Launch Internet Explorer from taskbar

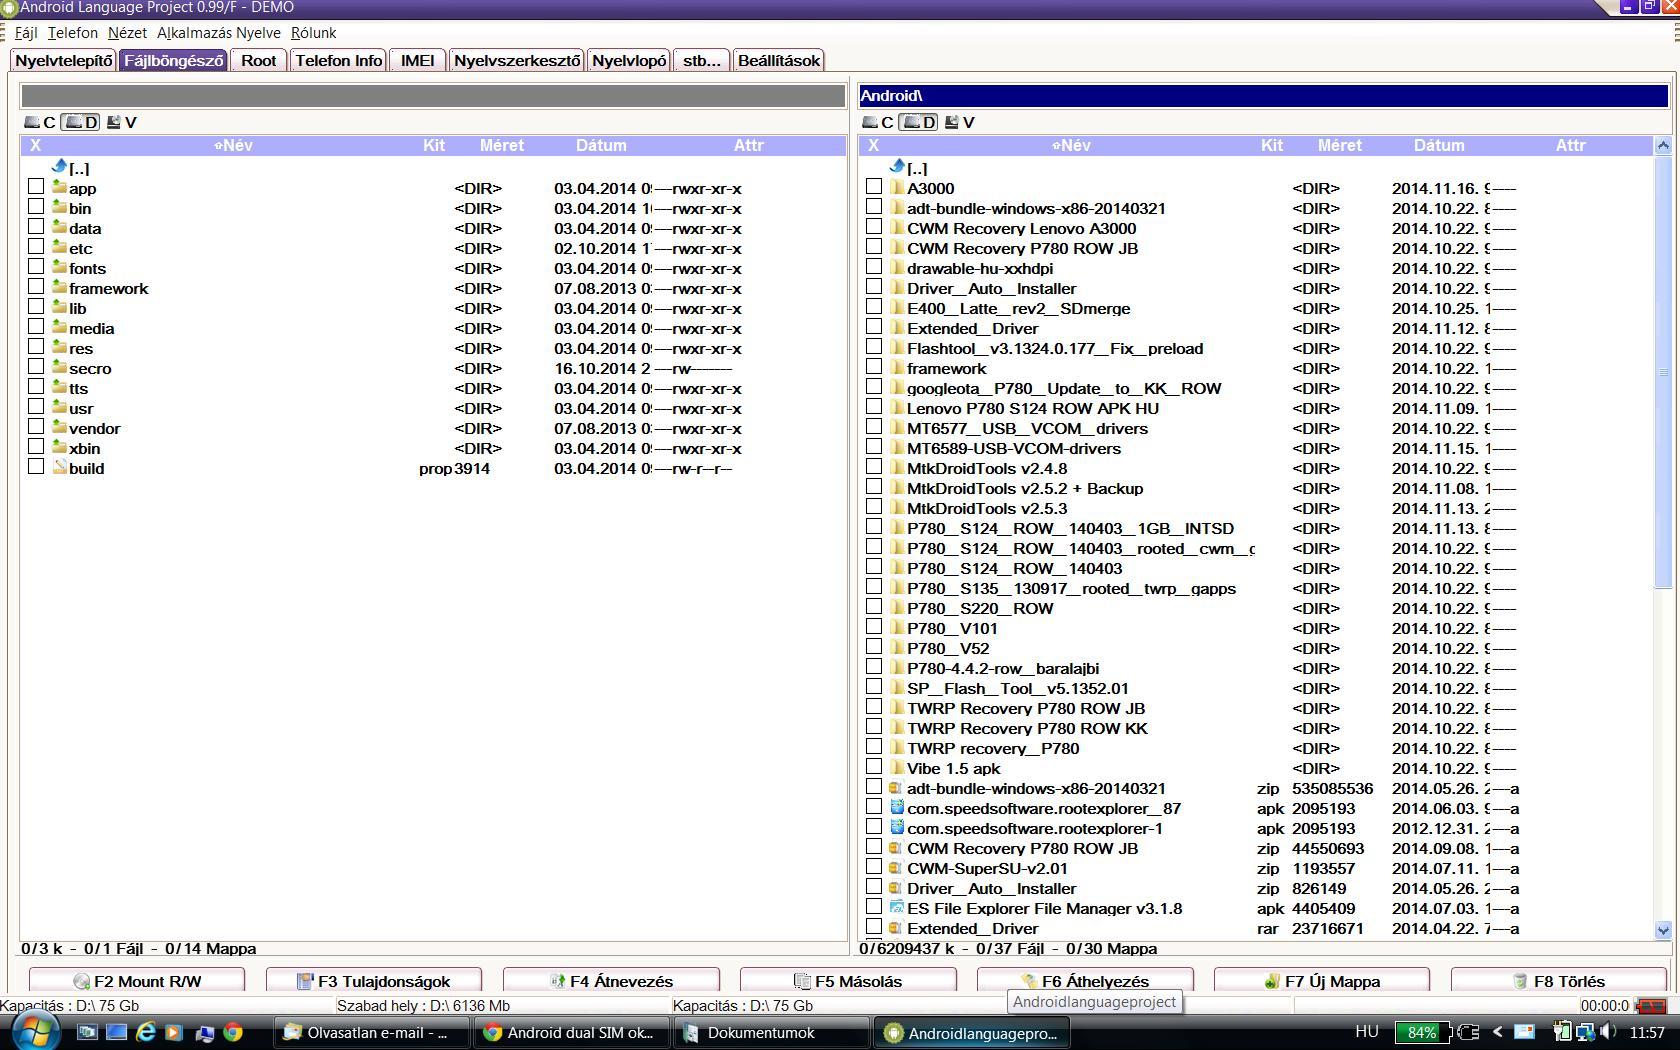[146, 1032]
